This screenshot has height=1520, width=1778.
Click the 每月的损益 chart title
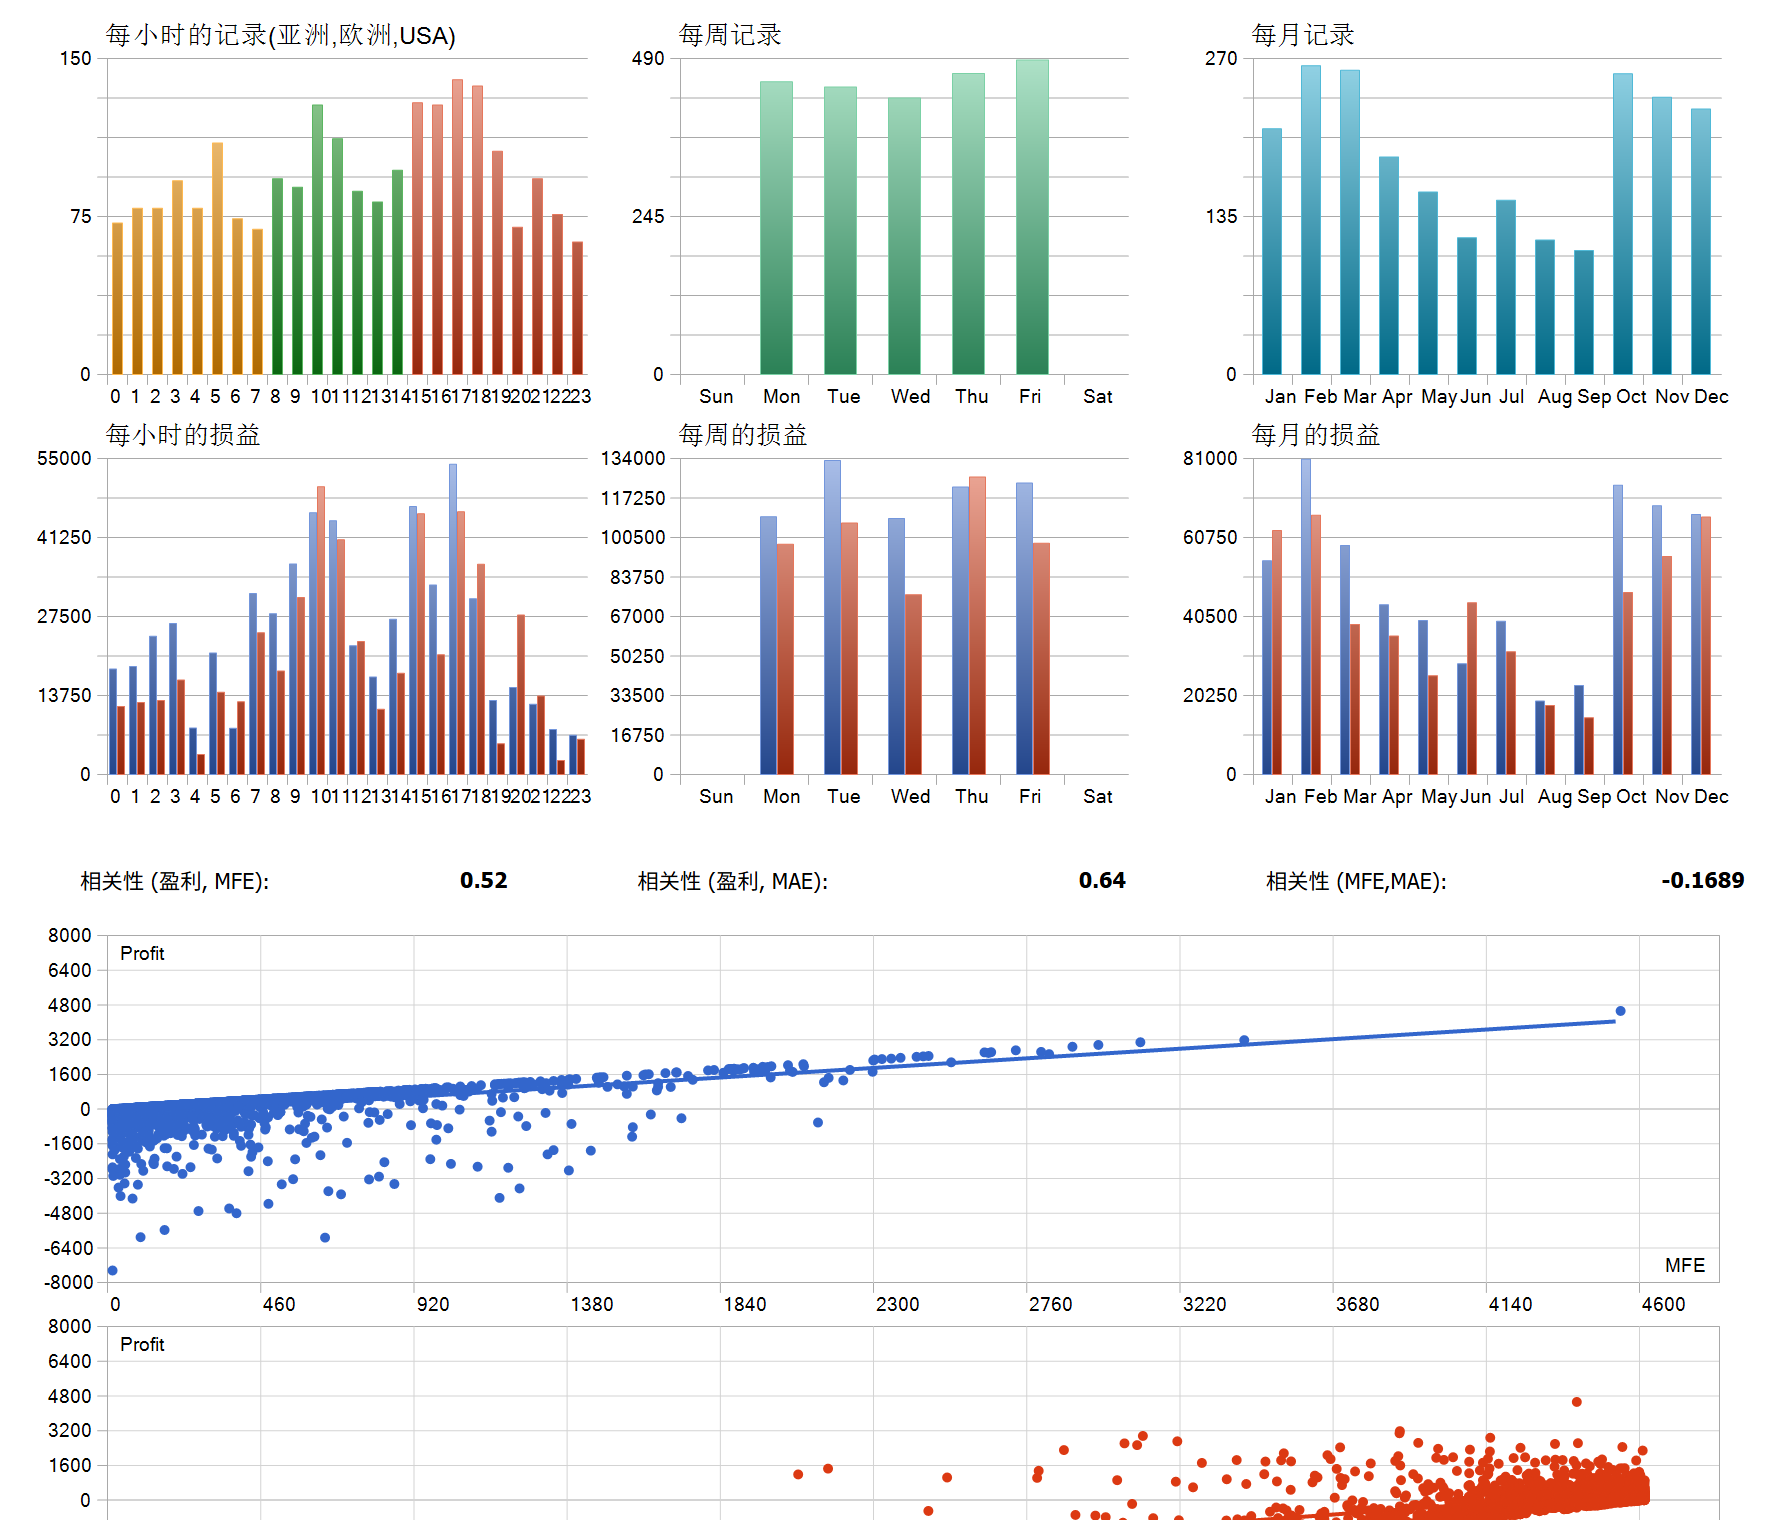[1315, 435]
